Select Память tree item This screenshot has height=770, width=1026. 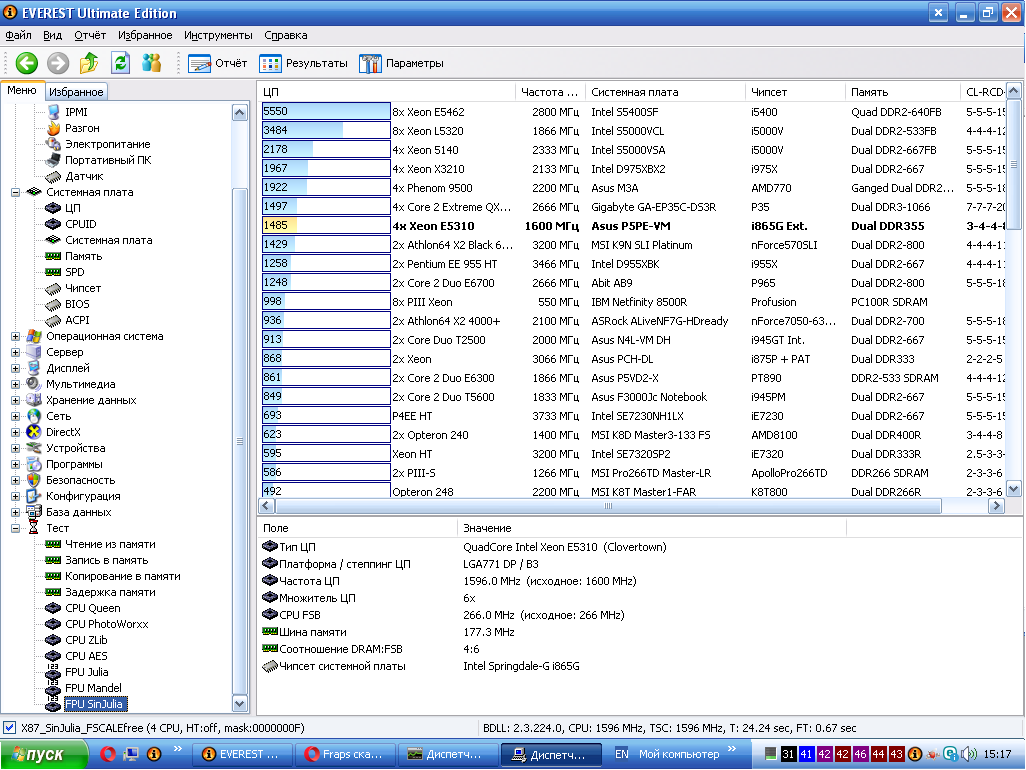pos(83,256)
